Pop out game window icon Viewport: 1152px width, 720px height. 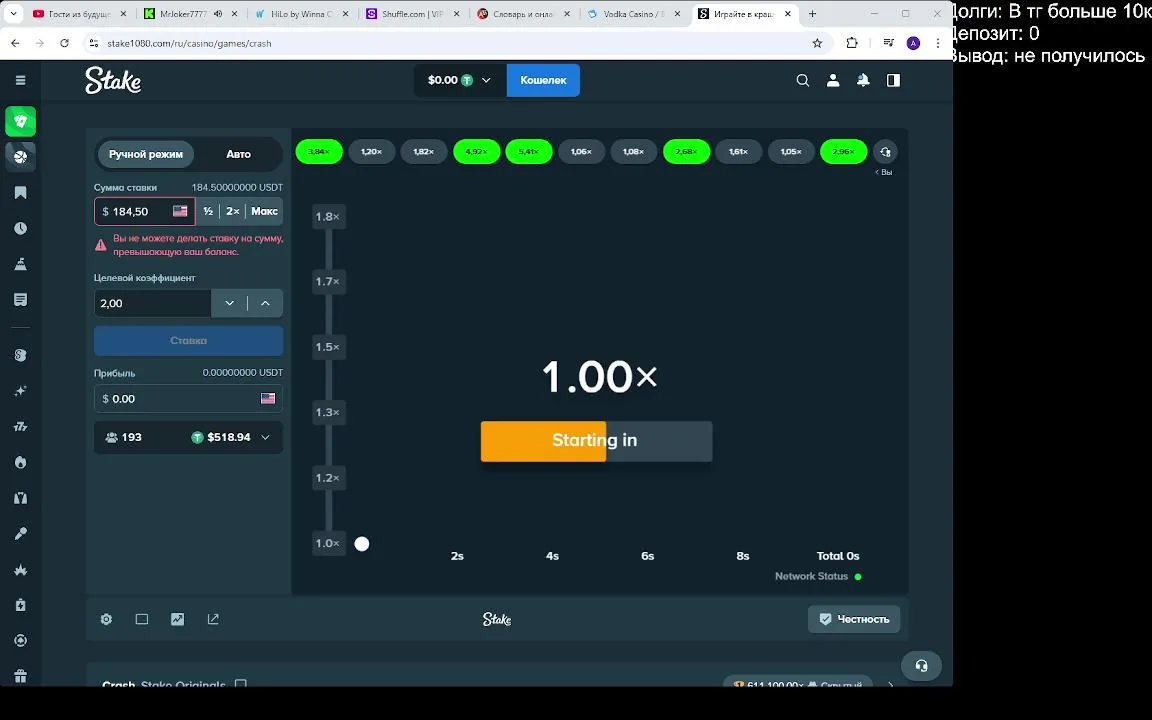coord(213,619)
